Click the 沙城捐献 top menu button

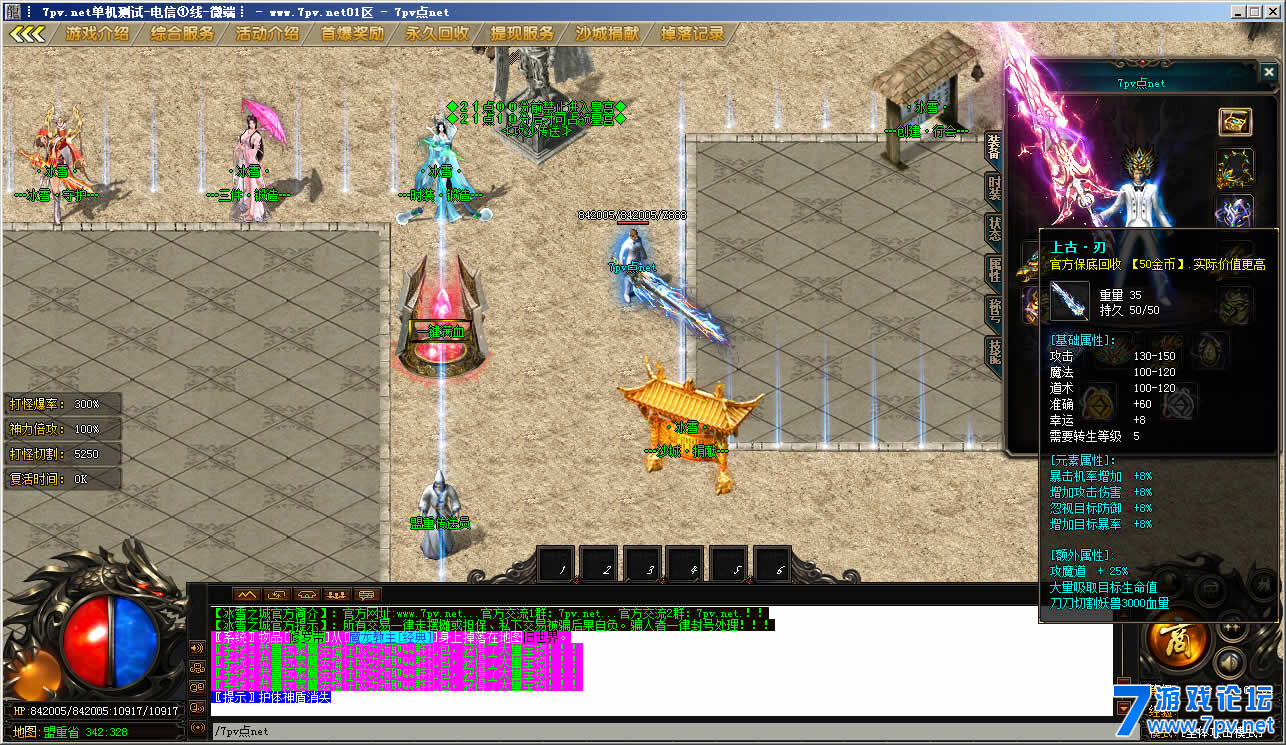pos(607,33)
